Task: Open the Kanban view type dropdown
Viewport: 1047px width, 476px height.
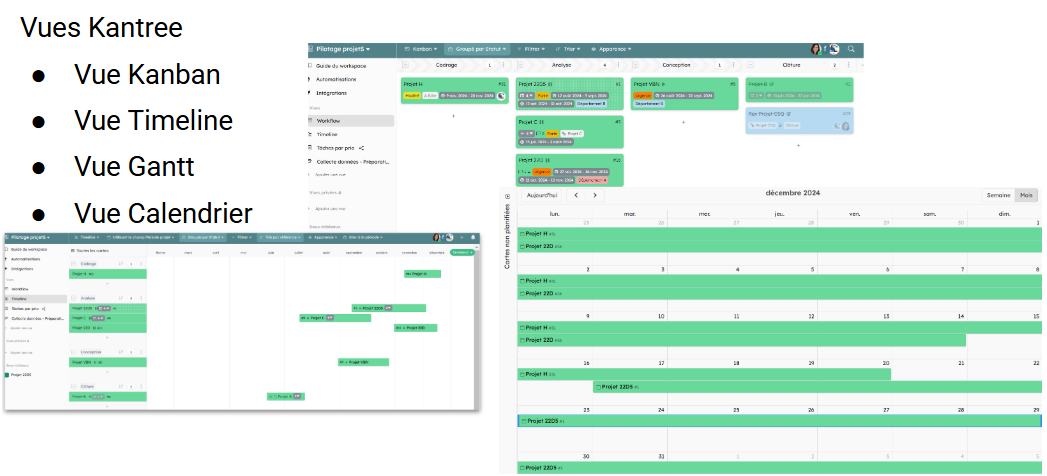Action: 422,49
